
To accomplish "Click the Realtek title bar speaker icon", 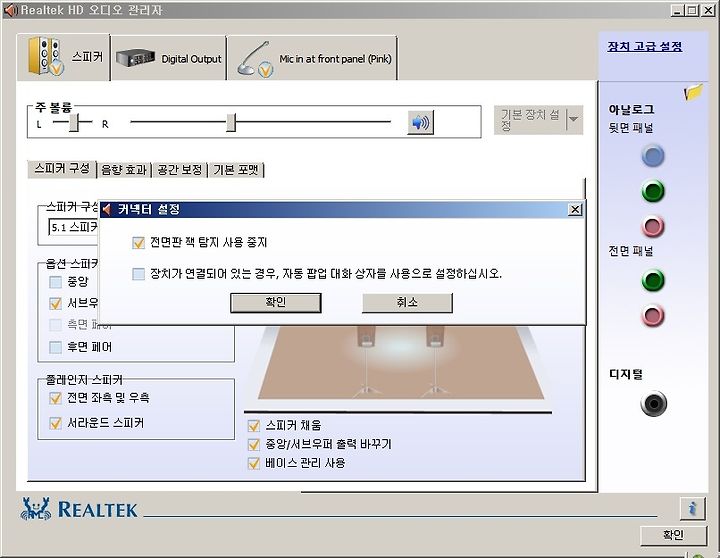I will (10, 10).
